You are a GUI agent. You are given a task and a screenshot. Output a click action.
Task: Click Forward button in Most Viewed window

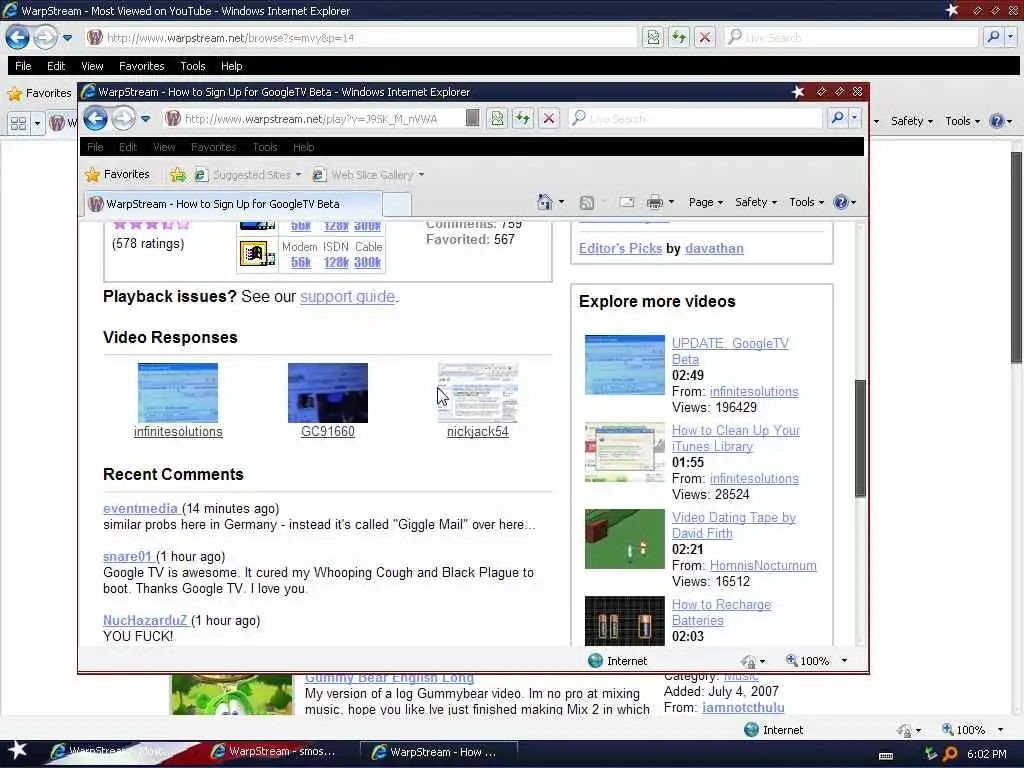[x=44, y=37]
